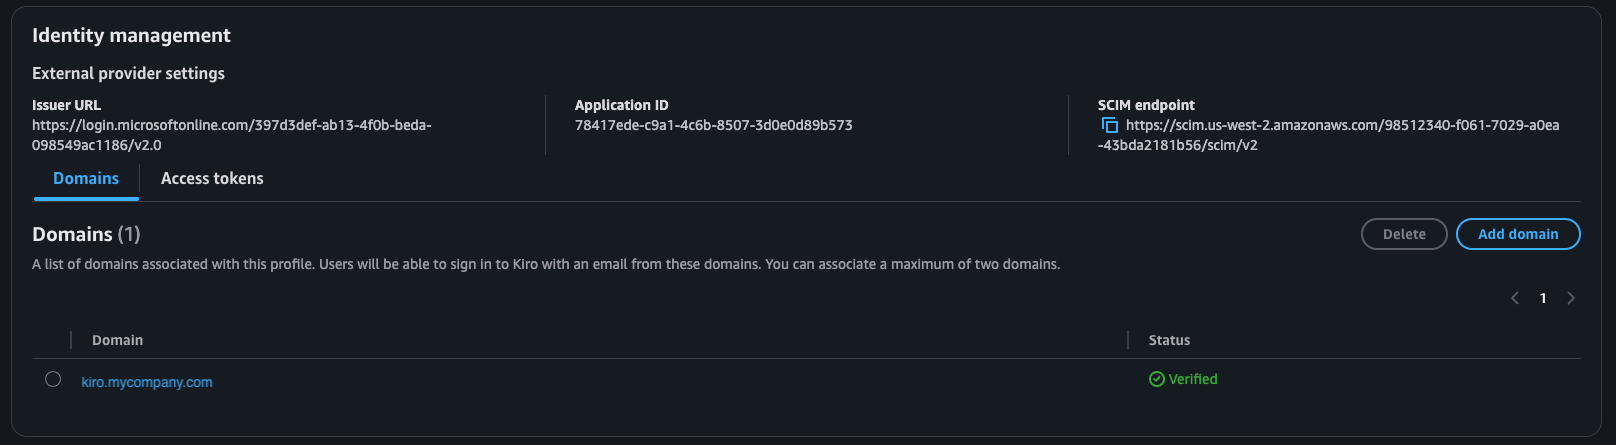1616x445 pixels.
Task: Click the External provider settings label
Action: click(x=128, y=73)
